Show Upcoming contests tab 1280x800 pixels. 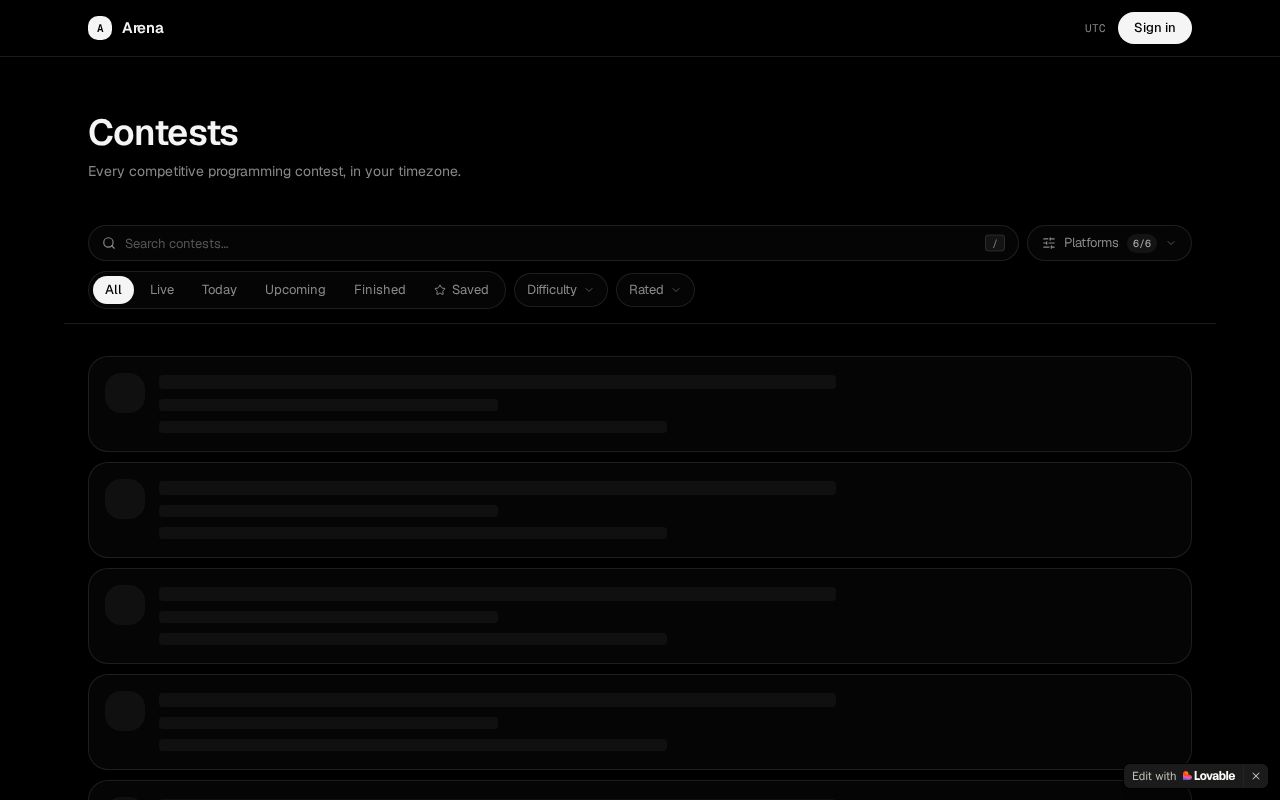point(295,290)
